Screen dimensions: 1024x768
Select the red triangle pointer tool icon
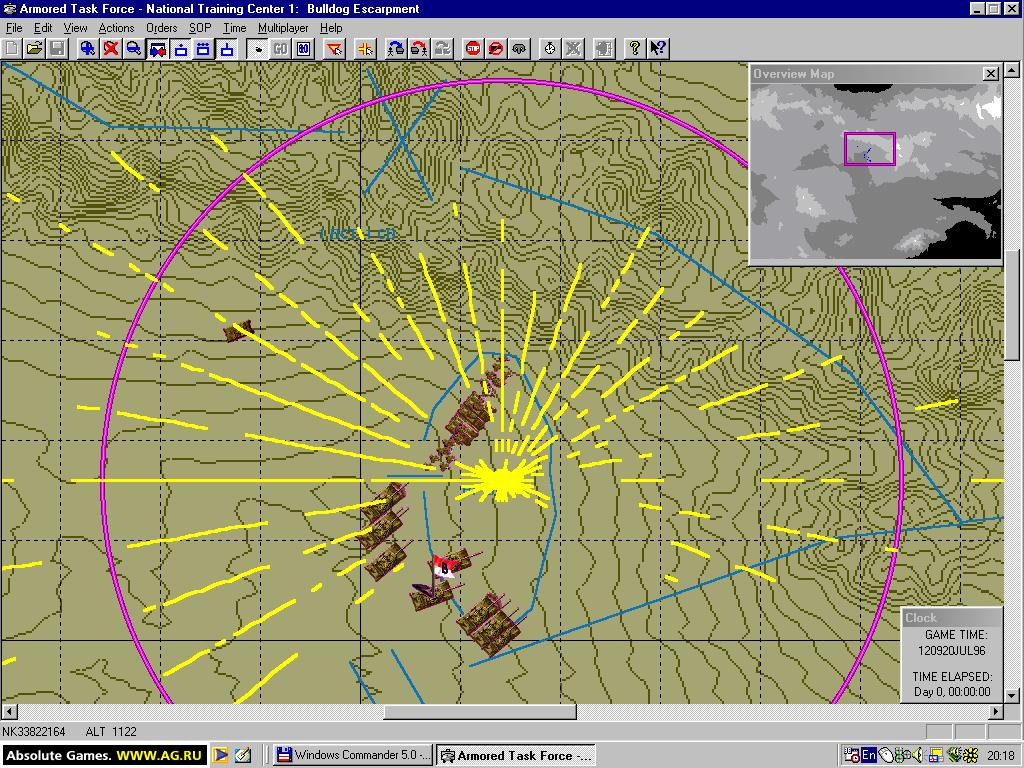coord(334,48)
